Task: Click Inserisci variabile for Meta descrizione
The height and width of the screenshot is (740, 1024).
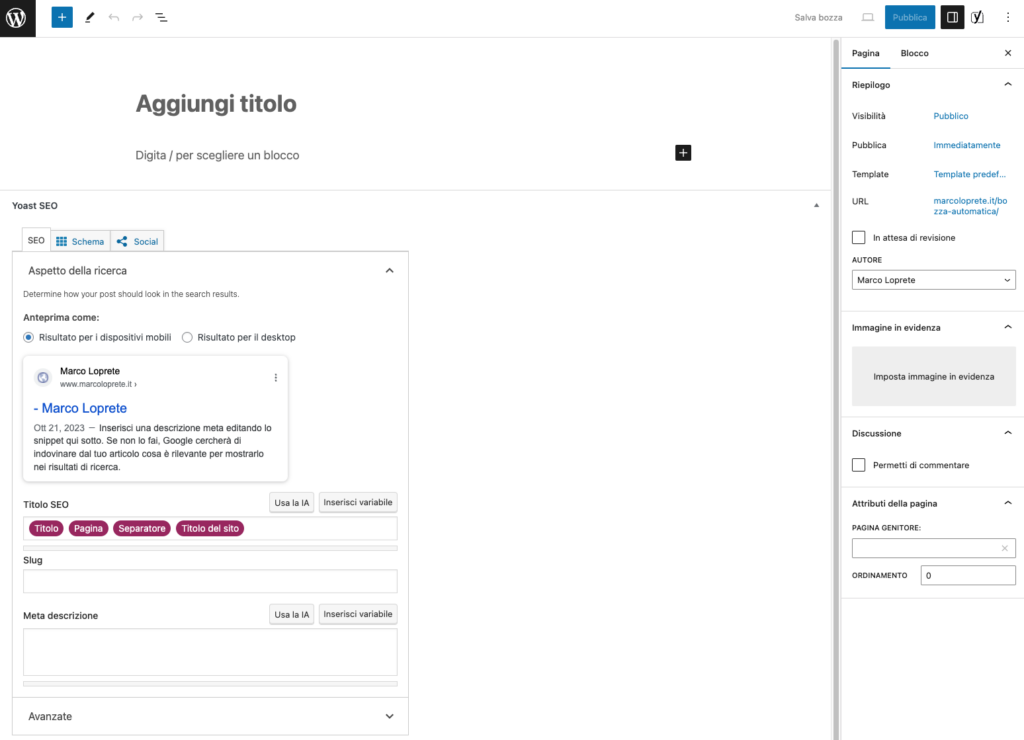Action: [358, 614]
